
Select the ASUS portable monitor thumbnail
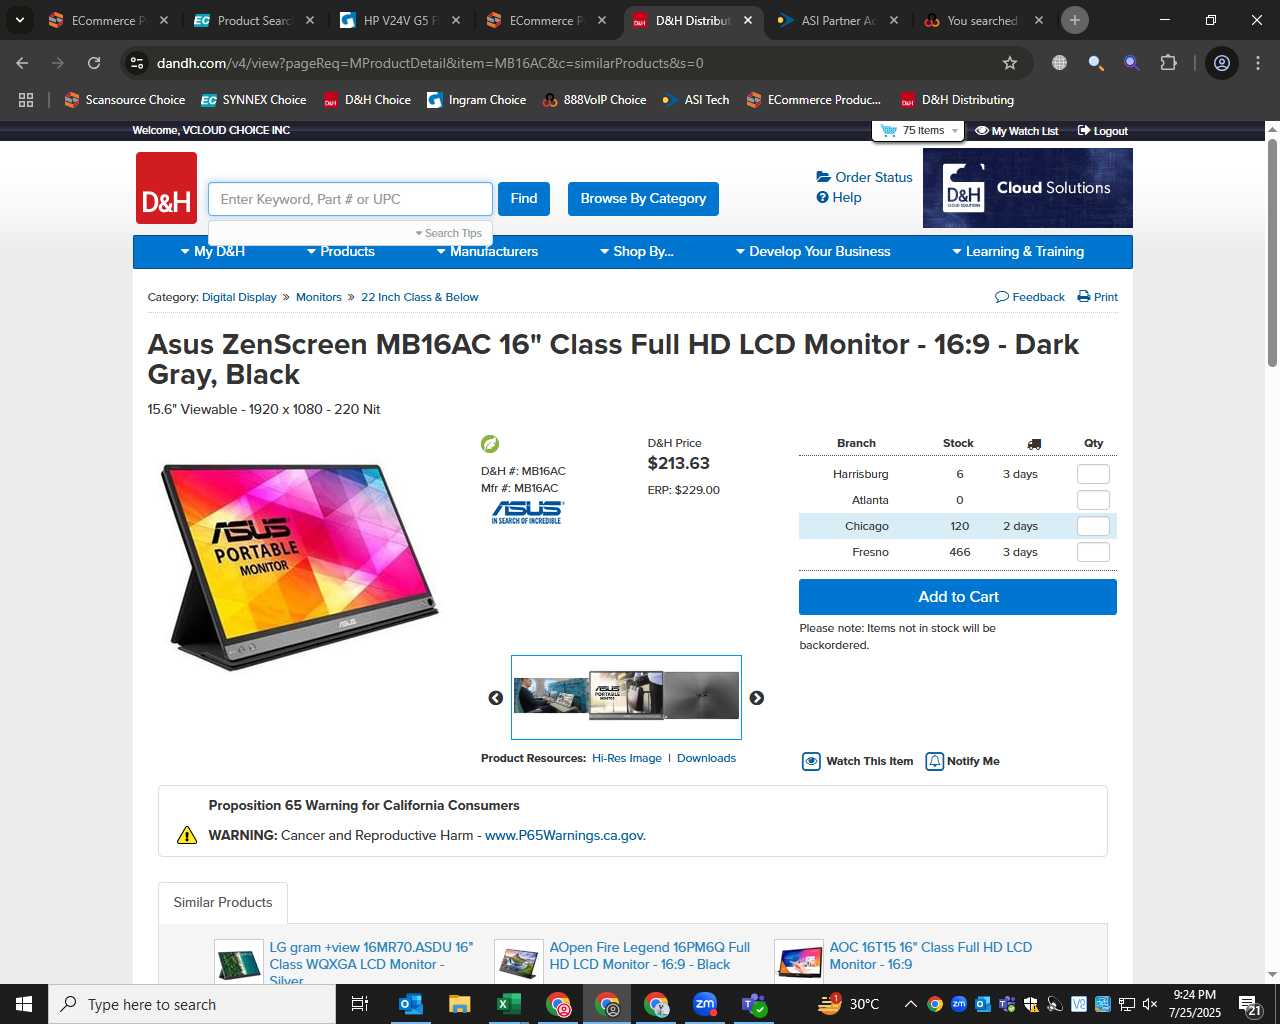(x=626, y=695)
